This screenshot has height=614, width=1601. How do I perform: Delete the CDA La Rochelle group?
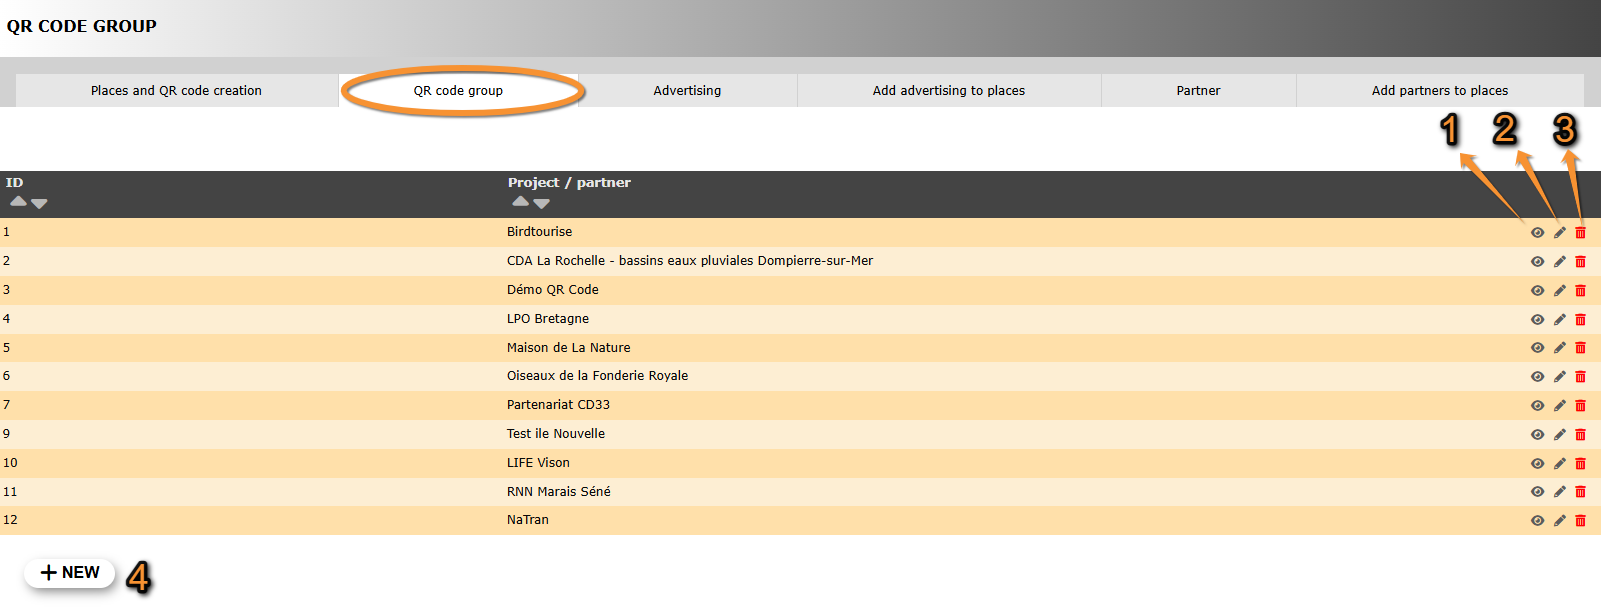coord(1580,262)
